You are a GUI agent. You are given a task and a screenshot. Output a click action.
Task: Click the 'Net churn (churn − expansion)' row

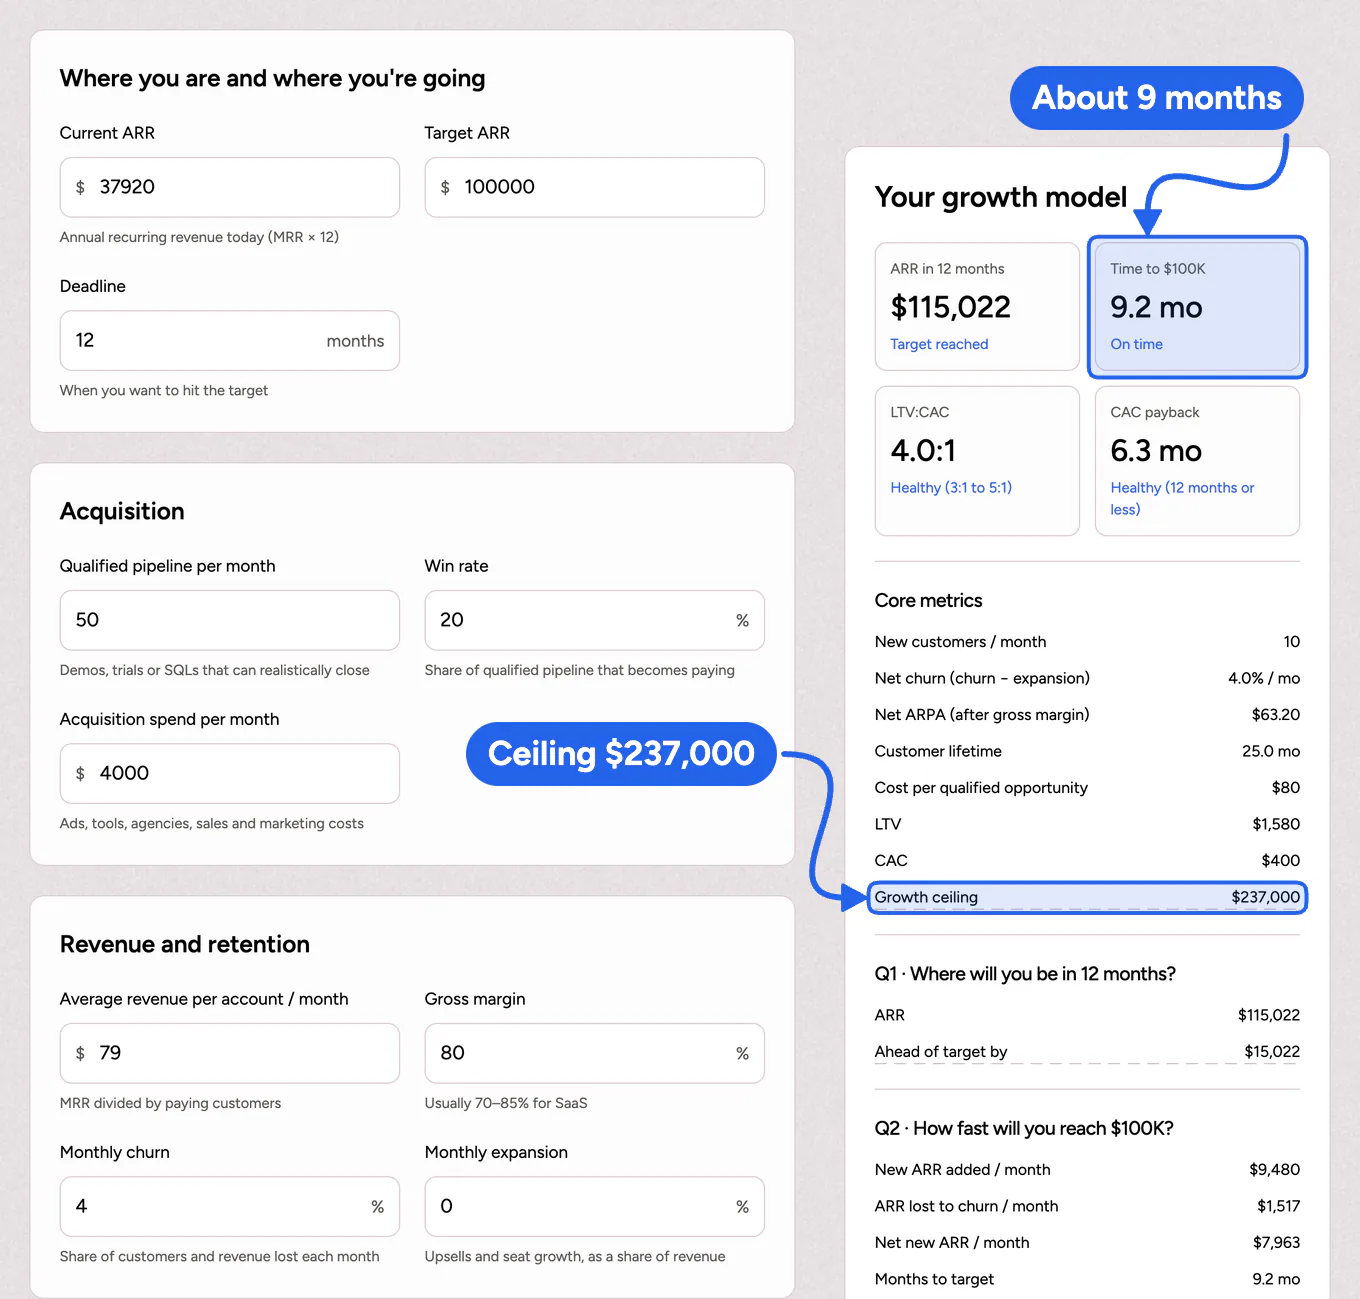1087,678
